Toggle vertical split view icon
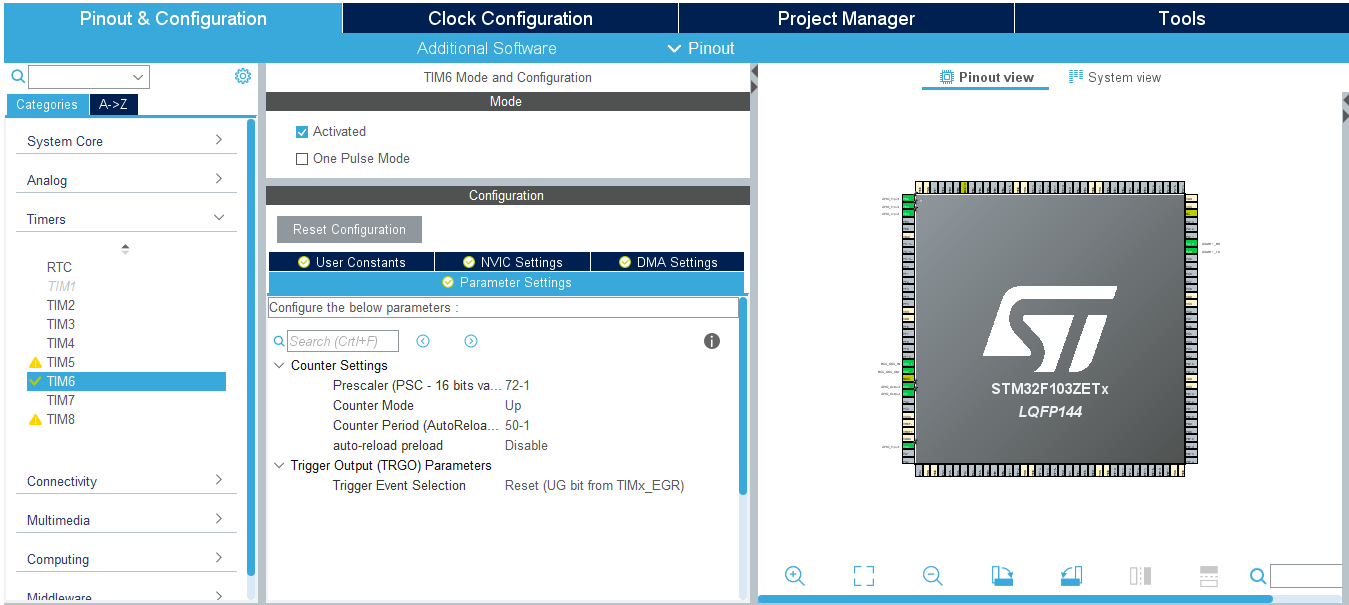 (x=1140, y=576)
